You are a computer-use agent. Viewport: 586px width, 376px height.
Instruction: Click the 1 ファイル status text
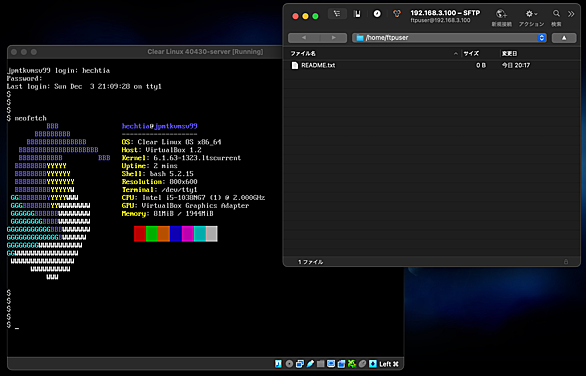[x=311, y=262]
